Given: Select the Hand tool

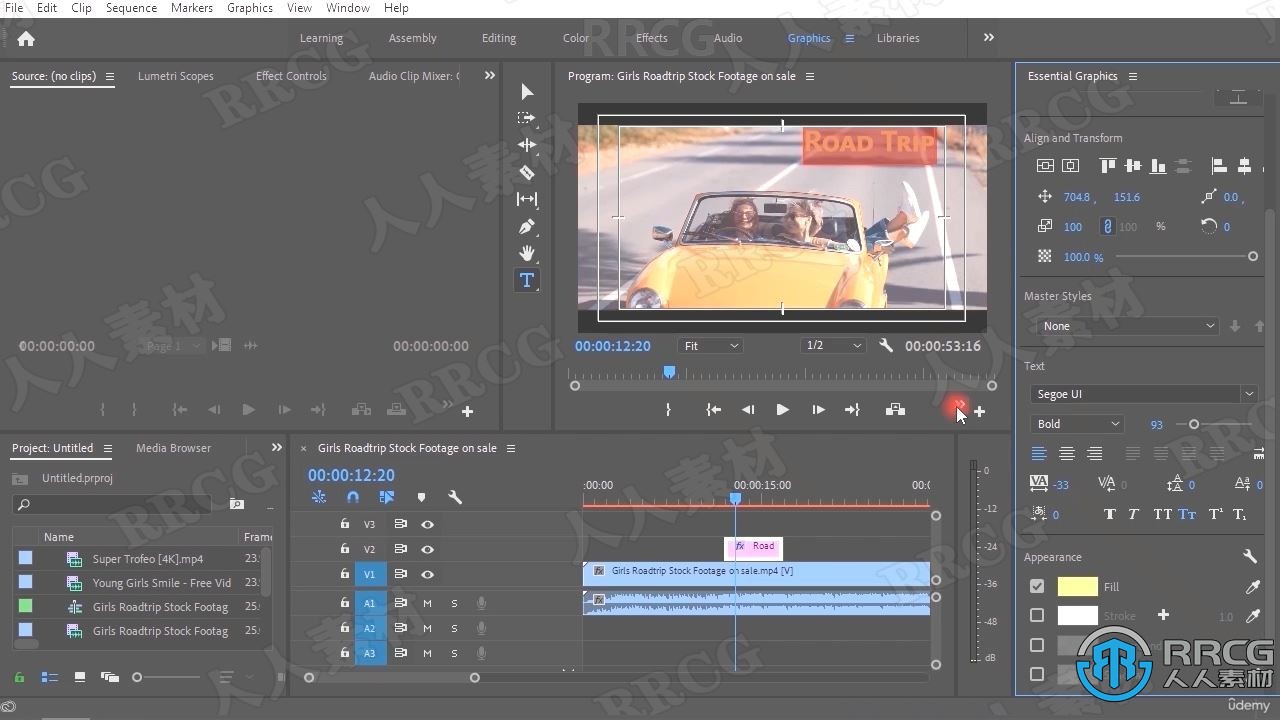Looking at the screenshot, I should click(527, 253).
